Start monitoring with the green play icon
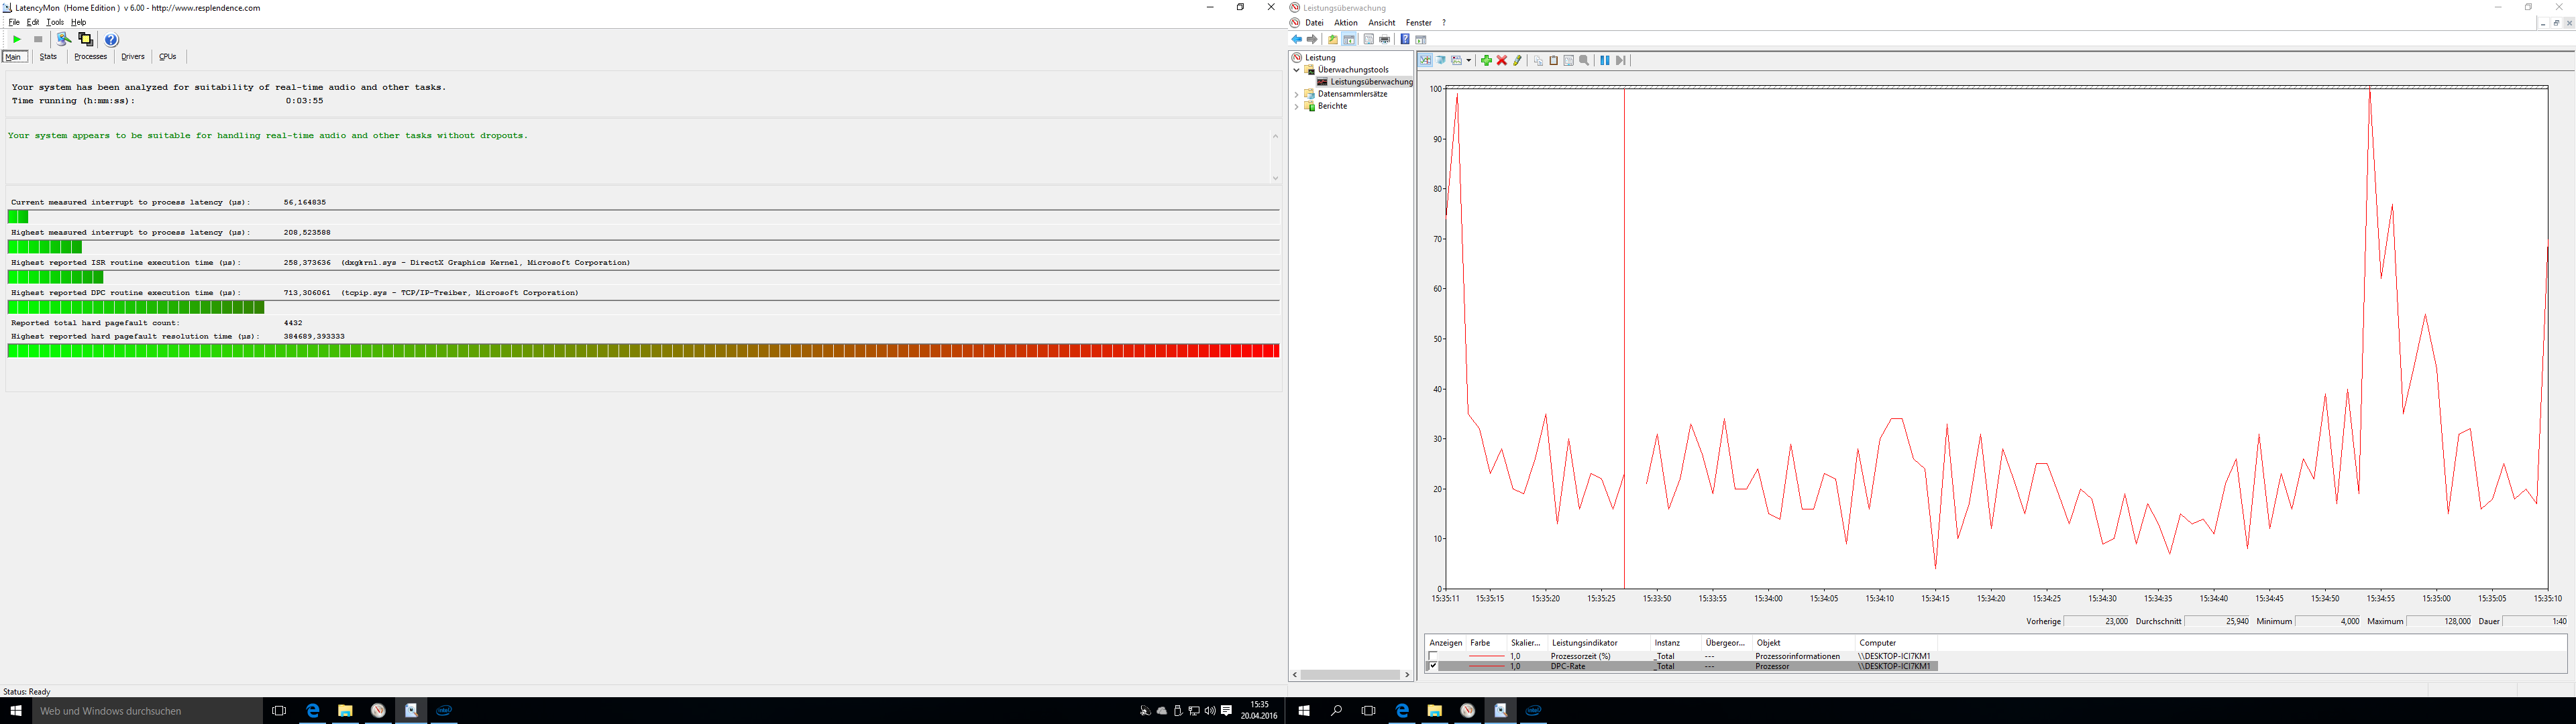Screen dimensions: 2576x724 coord(17,39)
